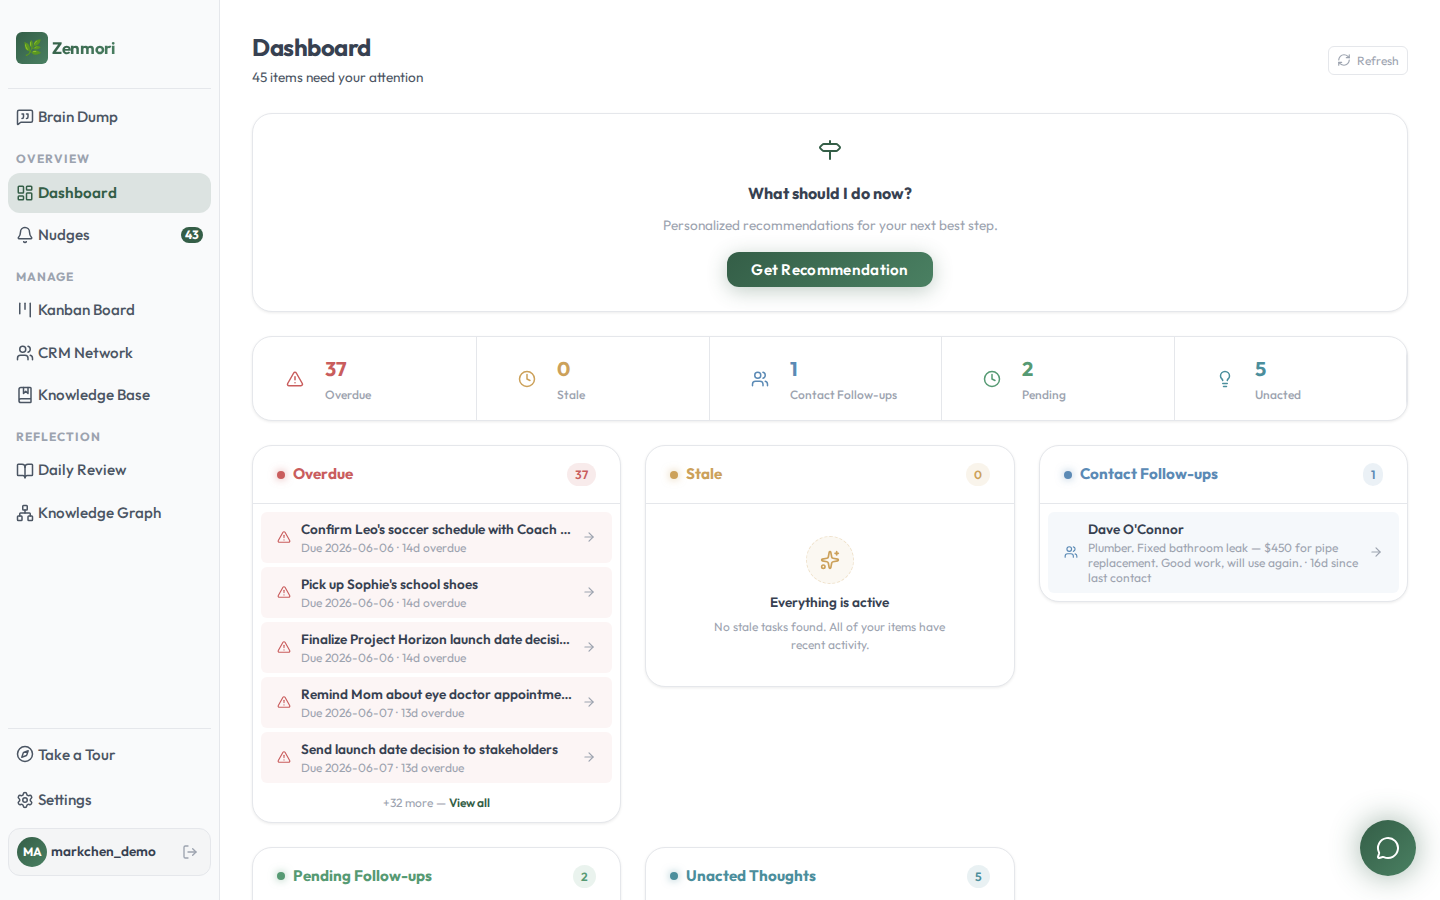Screen dimensions: 1440x900
Task: Select the 2 Pending stat
Action: [x=1058, y=379]
